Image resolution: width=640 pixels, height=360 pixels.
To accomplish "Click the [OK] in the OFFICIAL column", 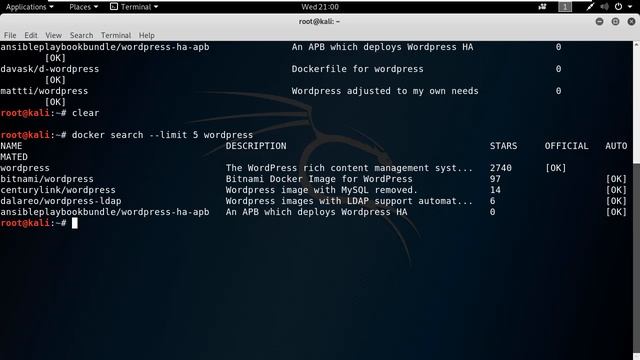I will pyautogui.click(x=556, y=168).
